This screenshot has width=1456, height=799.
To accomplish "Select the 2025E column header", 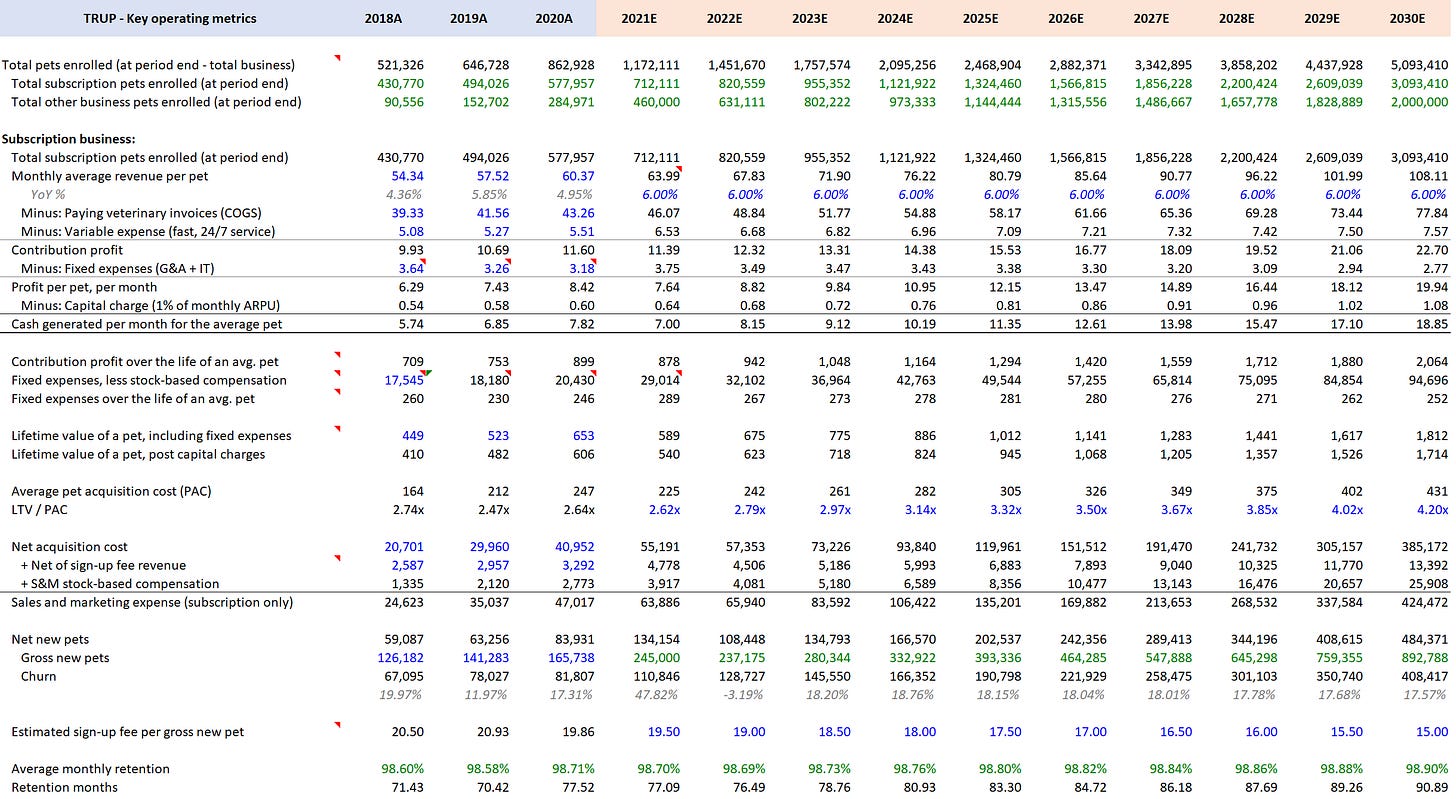I will pyautogui.click(x=981, y=18).
